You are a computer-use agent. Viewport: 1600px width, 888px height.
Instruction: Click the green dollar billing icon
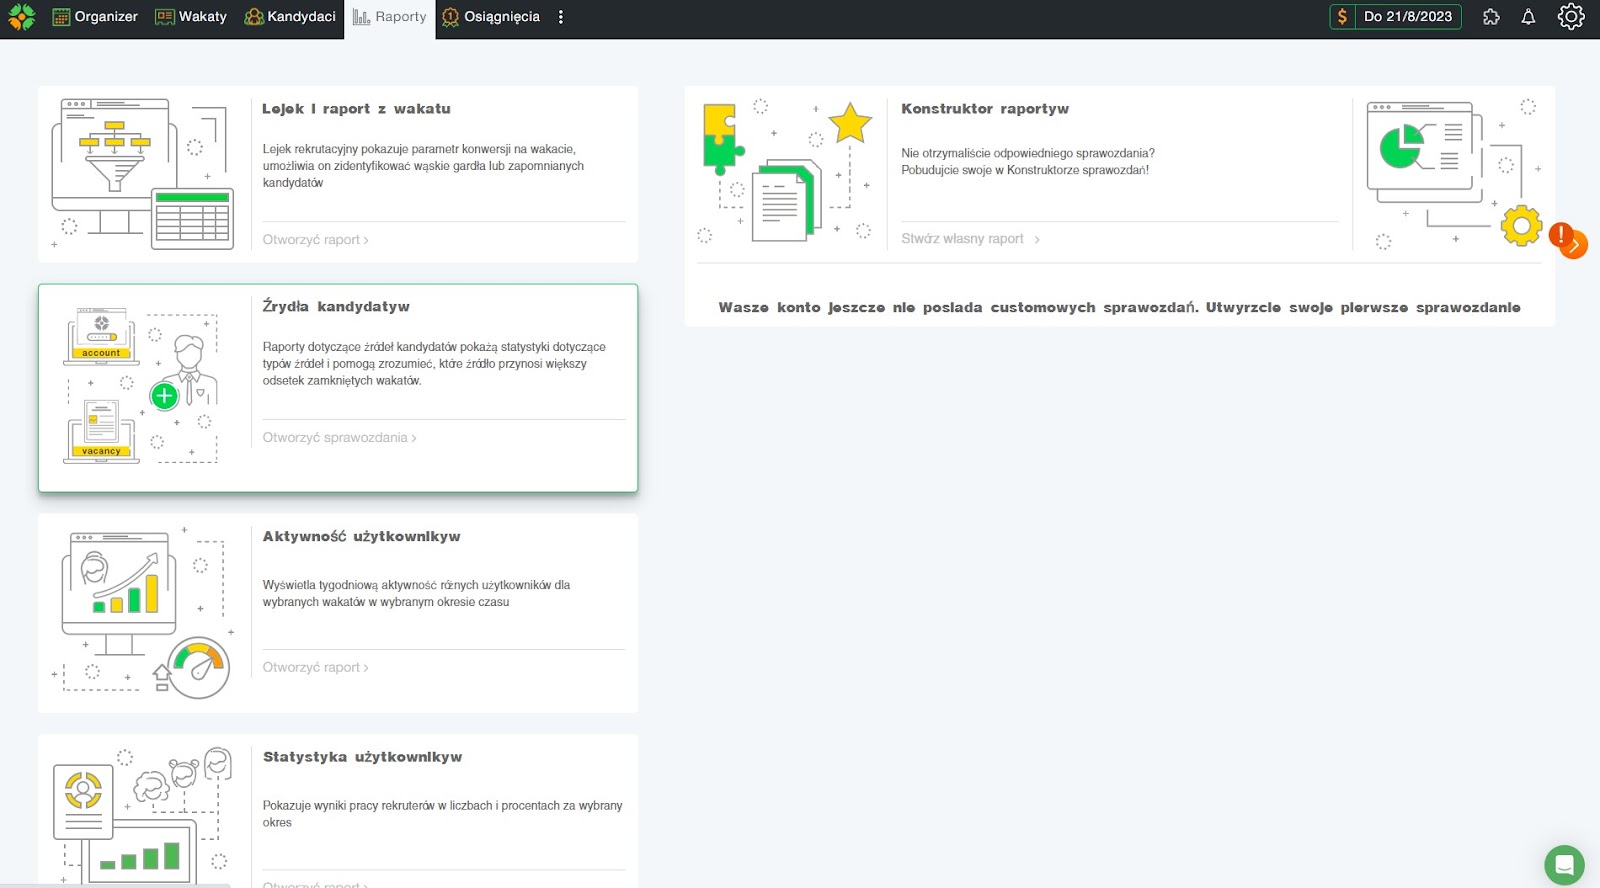point(1342,17)
